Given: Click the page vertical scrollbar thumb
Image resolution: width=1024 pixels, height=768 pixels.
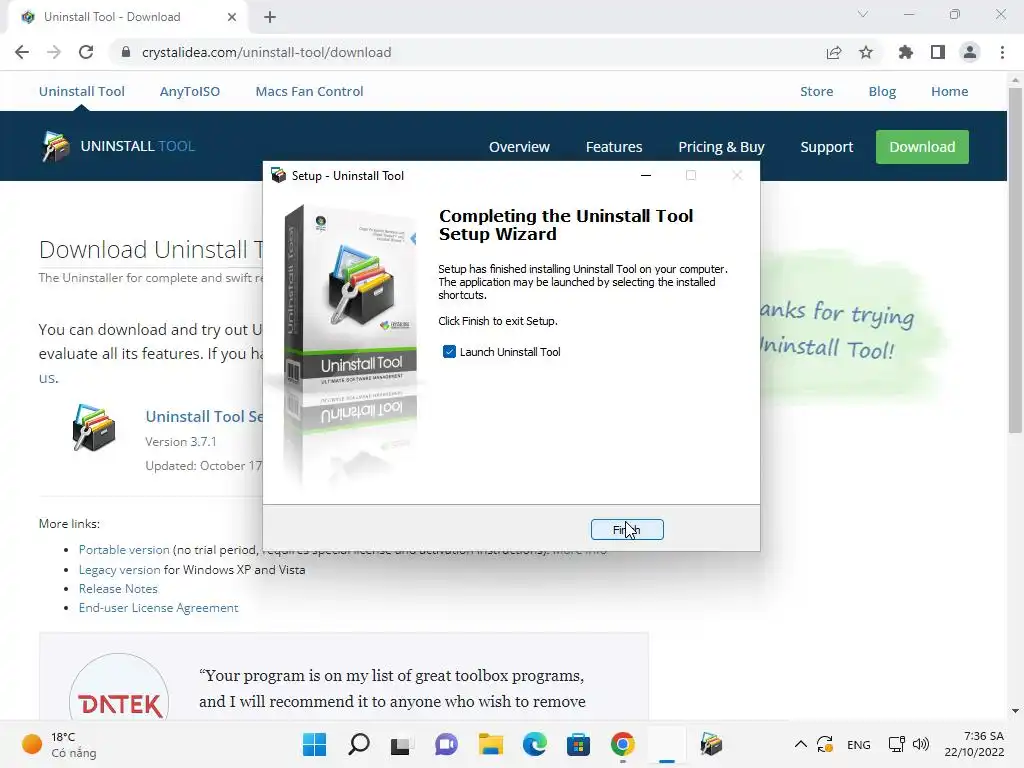Looking at the screenshot, I should pos(1015,260).
